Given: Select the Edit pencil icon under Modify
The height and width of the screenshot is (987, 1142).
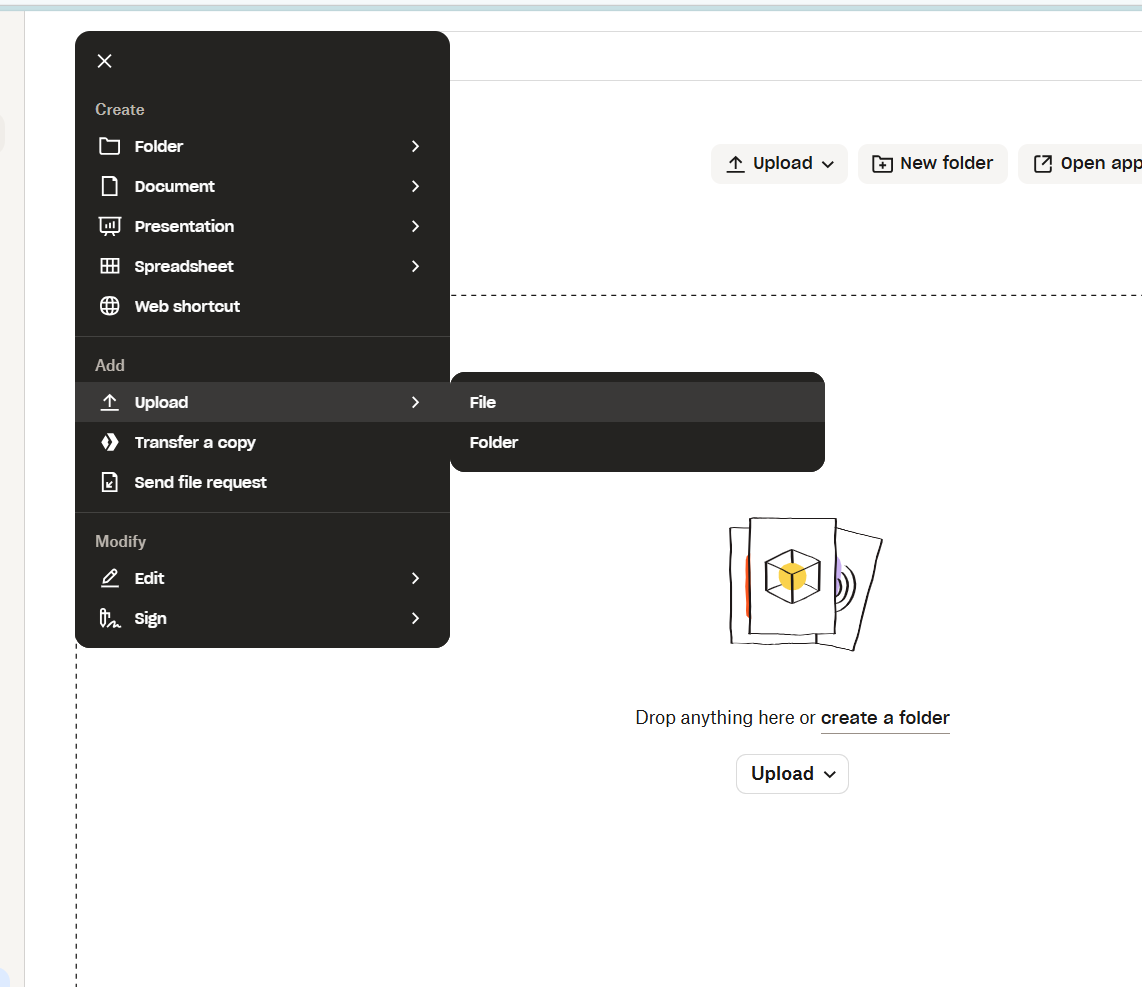Looking at the screenshot, I should pos(110,578).
